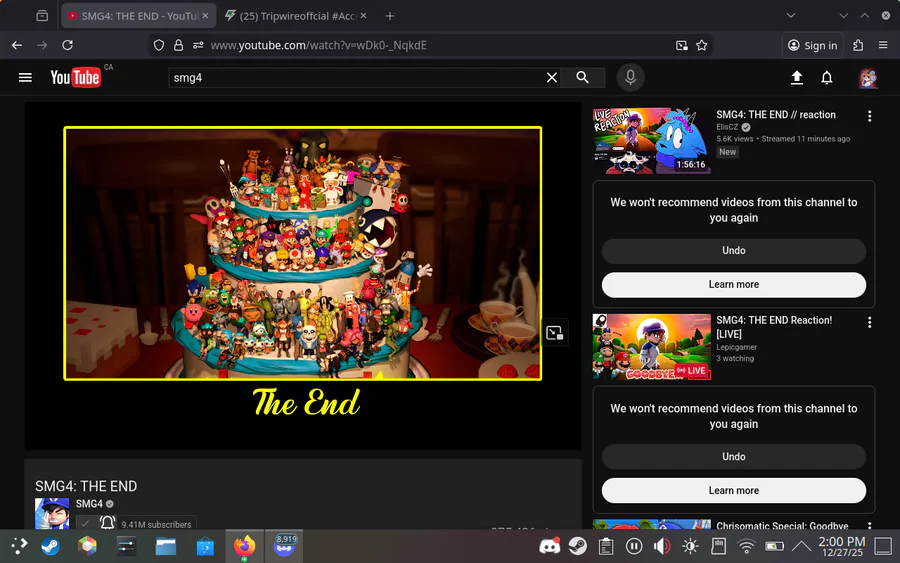Open Discord app with 8,919 badge
The width and height of the screenshot is (900, 563).
(x=284, y=546)
